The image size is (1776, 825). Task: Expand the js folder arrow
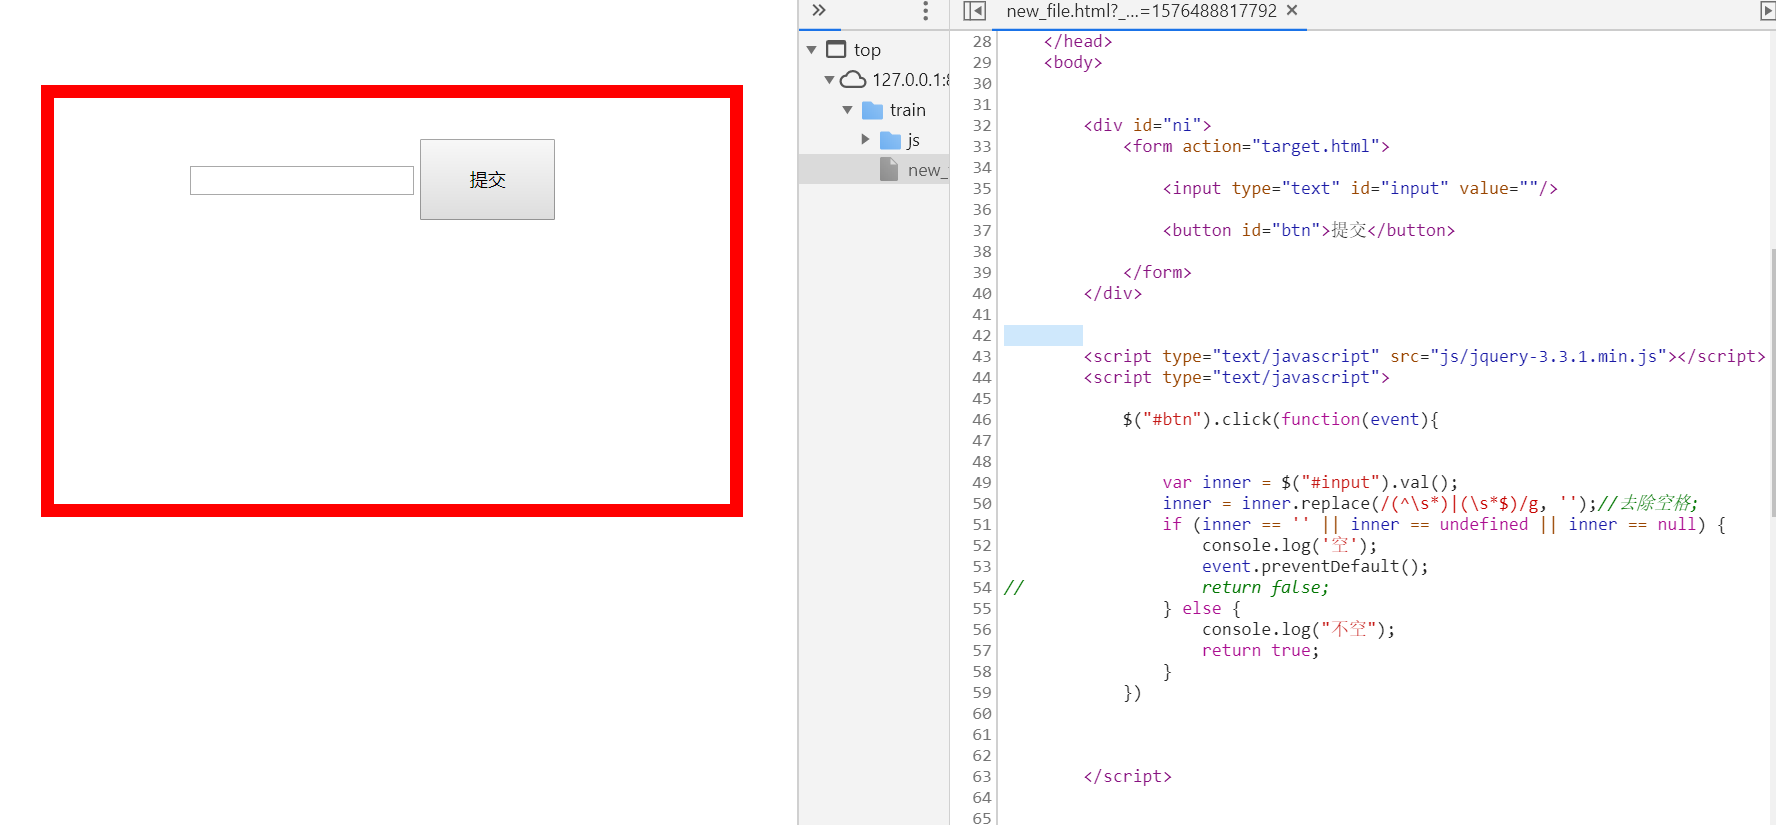pyautogui.click(x=866, y=140)
